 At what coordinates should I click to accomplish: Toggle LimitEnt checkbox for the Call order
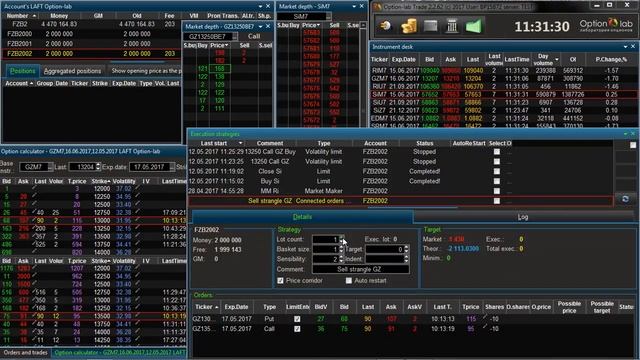tap(297, 329)
